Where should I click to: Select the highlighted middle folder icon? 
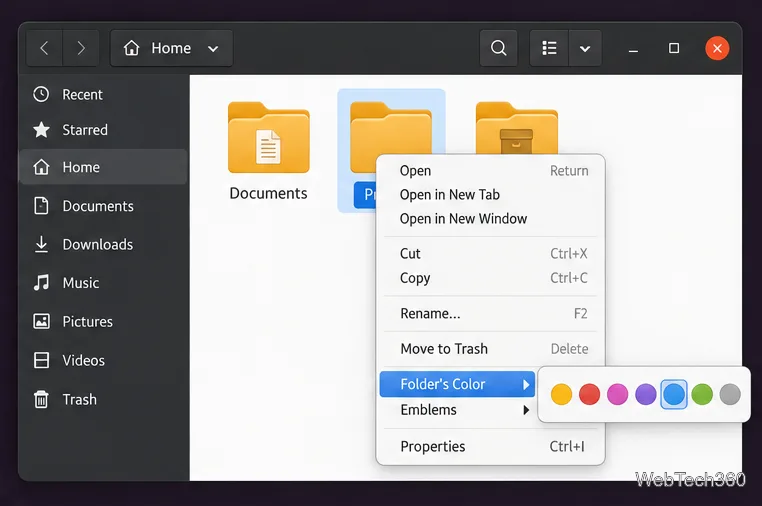(x=390, y=129)
